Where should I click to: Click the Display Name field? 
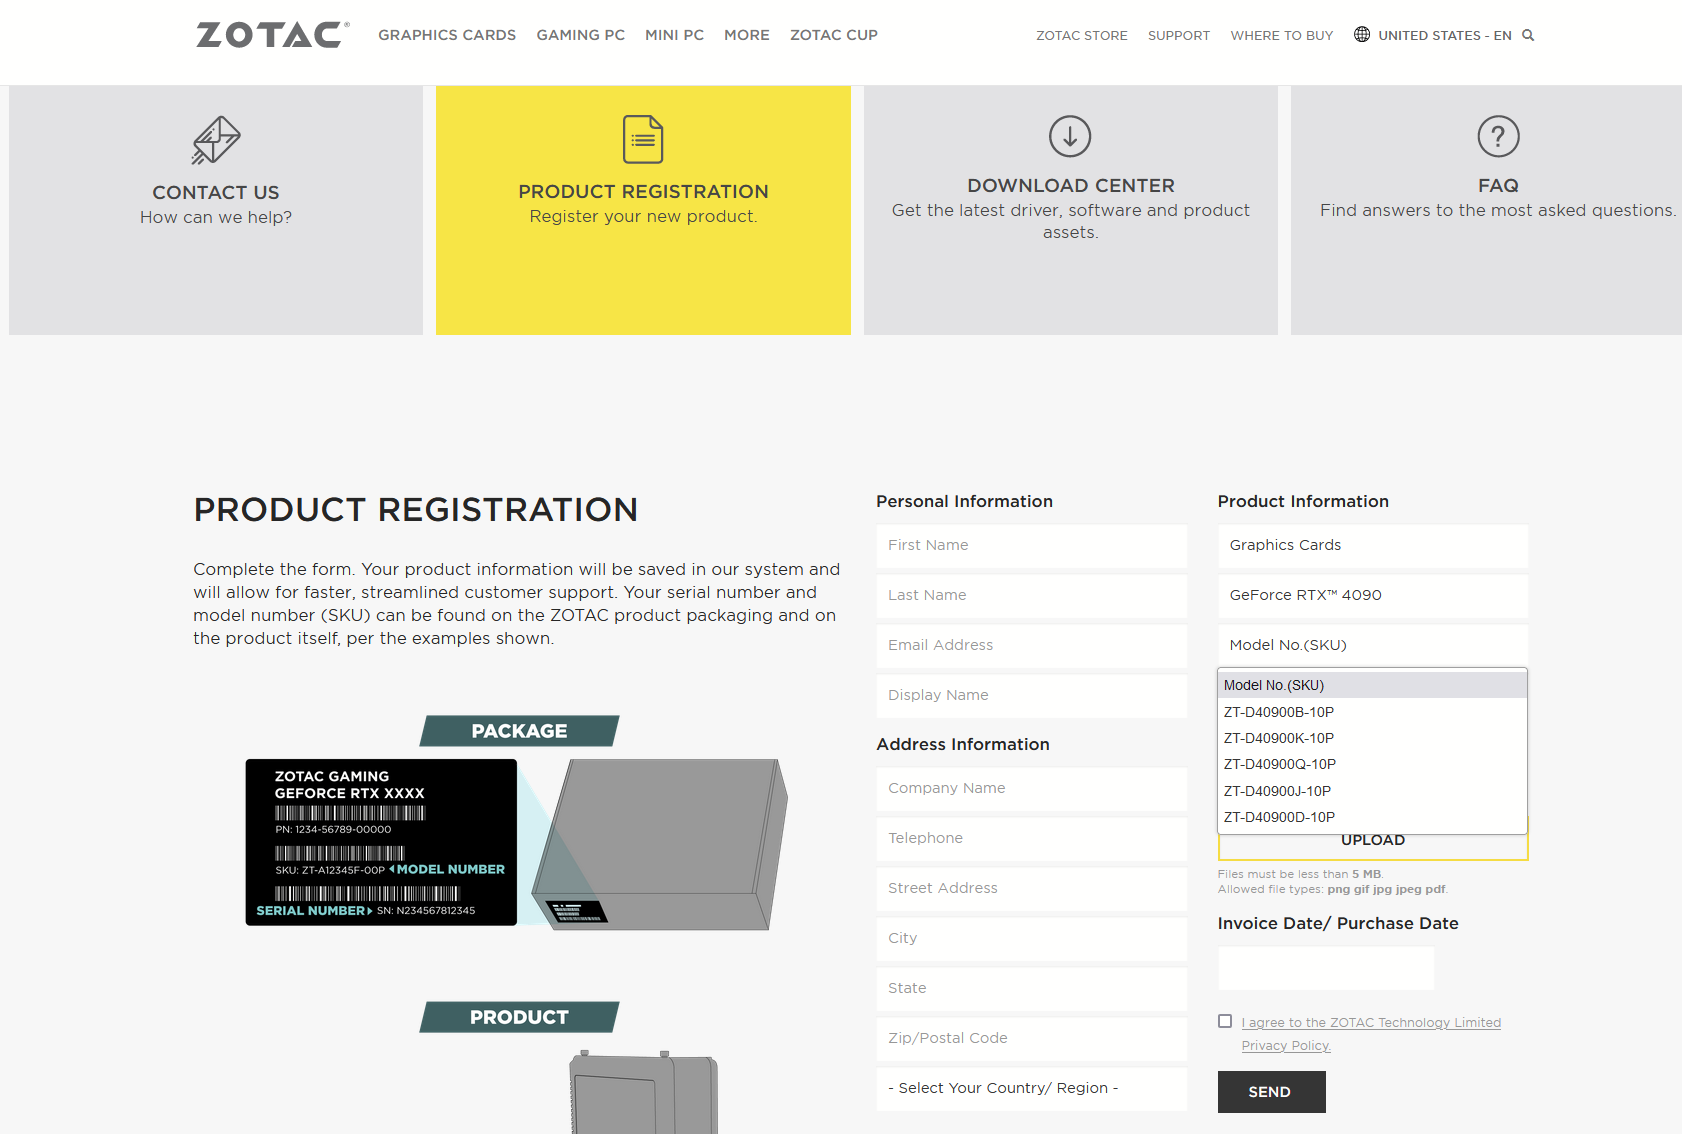(1032, 696)
